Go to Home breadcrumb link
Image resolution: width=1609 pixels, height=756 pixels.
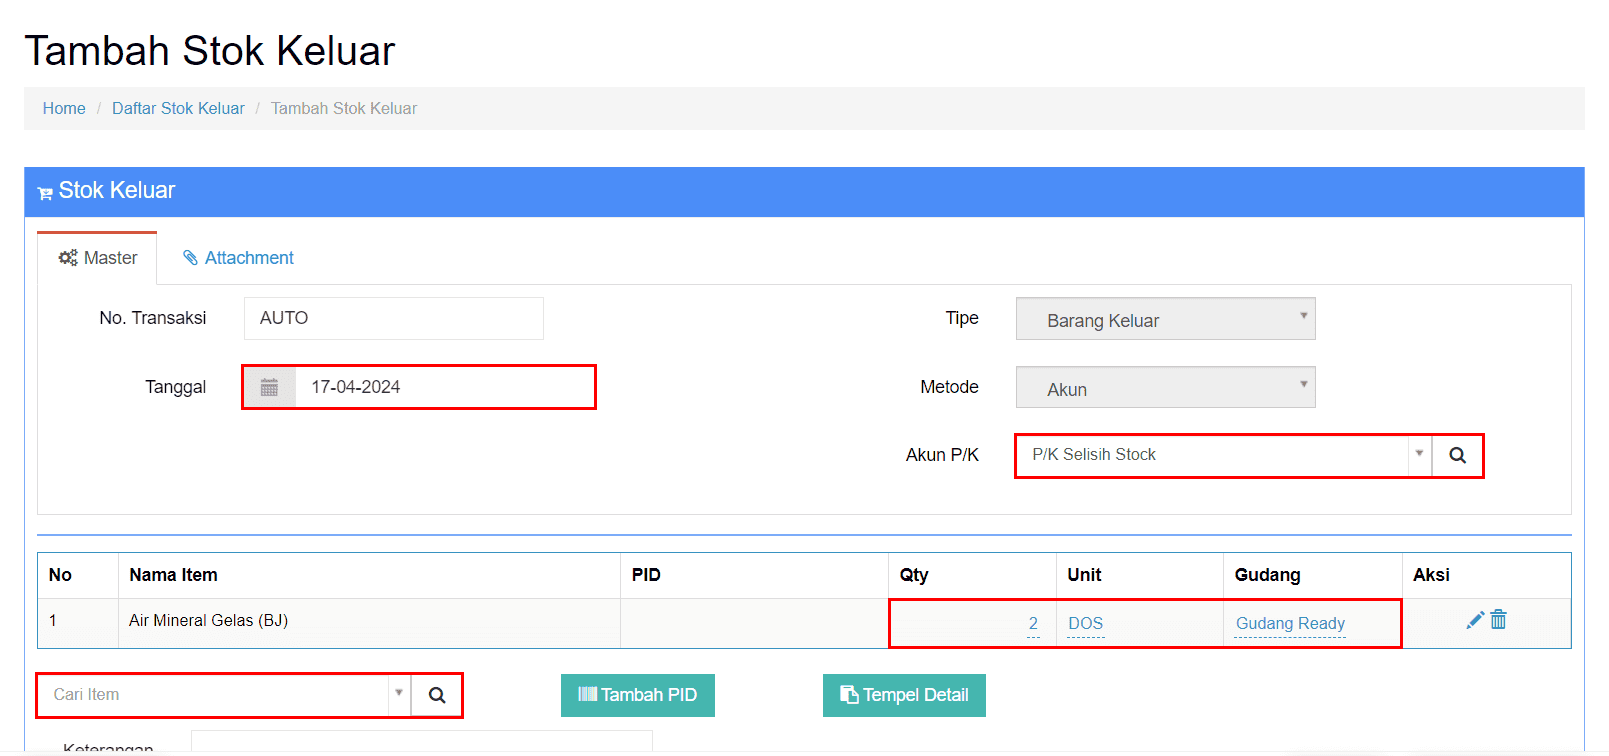[64, 109]
